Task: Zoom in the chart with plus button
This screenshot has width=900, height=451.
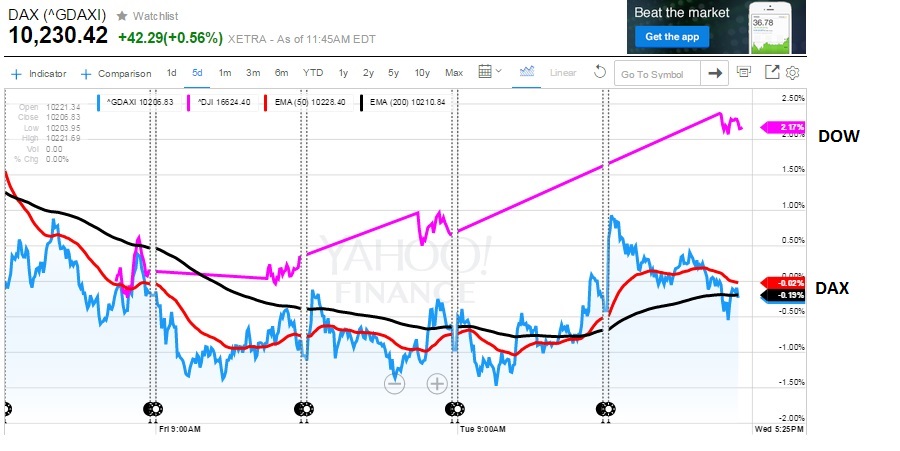Action: [x=437, y=383]
